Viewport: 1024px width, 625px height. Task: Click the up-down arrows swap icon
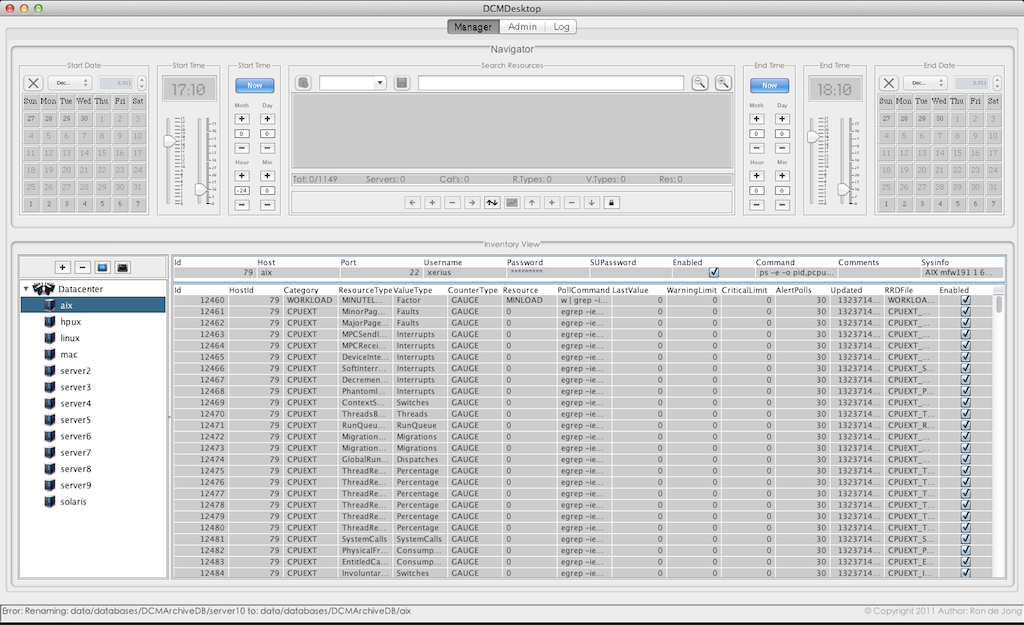click(x=491, y=202)
